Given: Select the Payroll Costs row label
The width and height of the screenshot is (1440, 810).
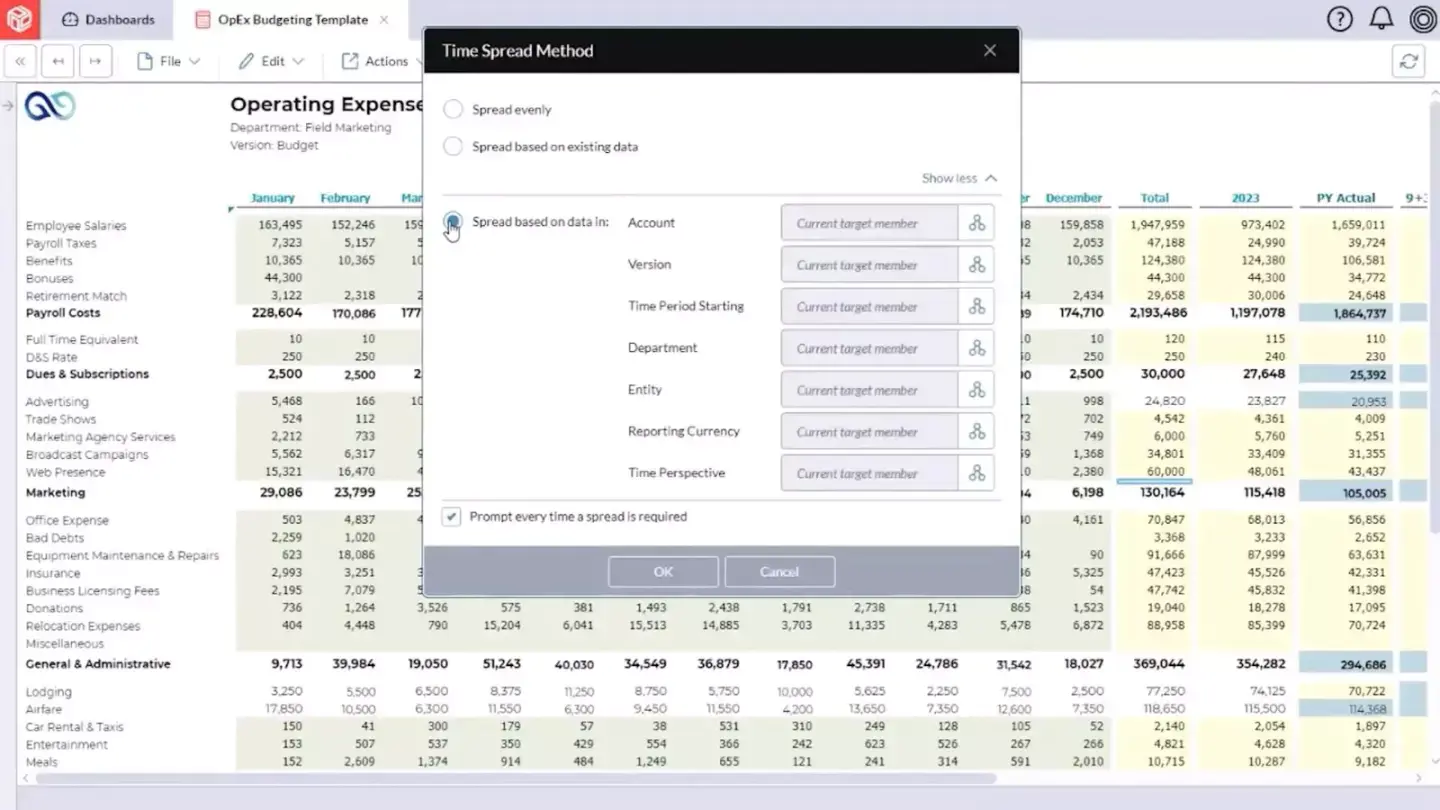Looking at the screenshot, I should click(x=63, y=313).
